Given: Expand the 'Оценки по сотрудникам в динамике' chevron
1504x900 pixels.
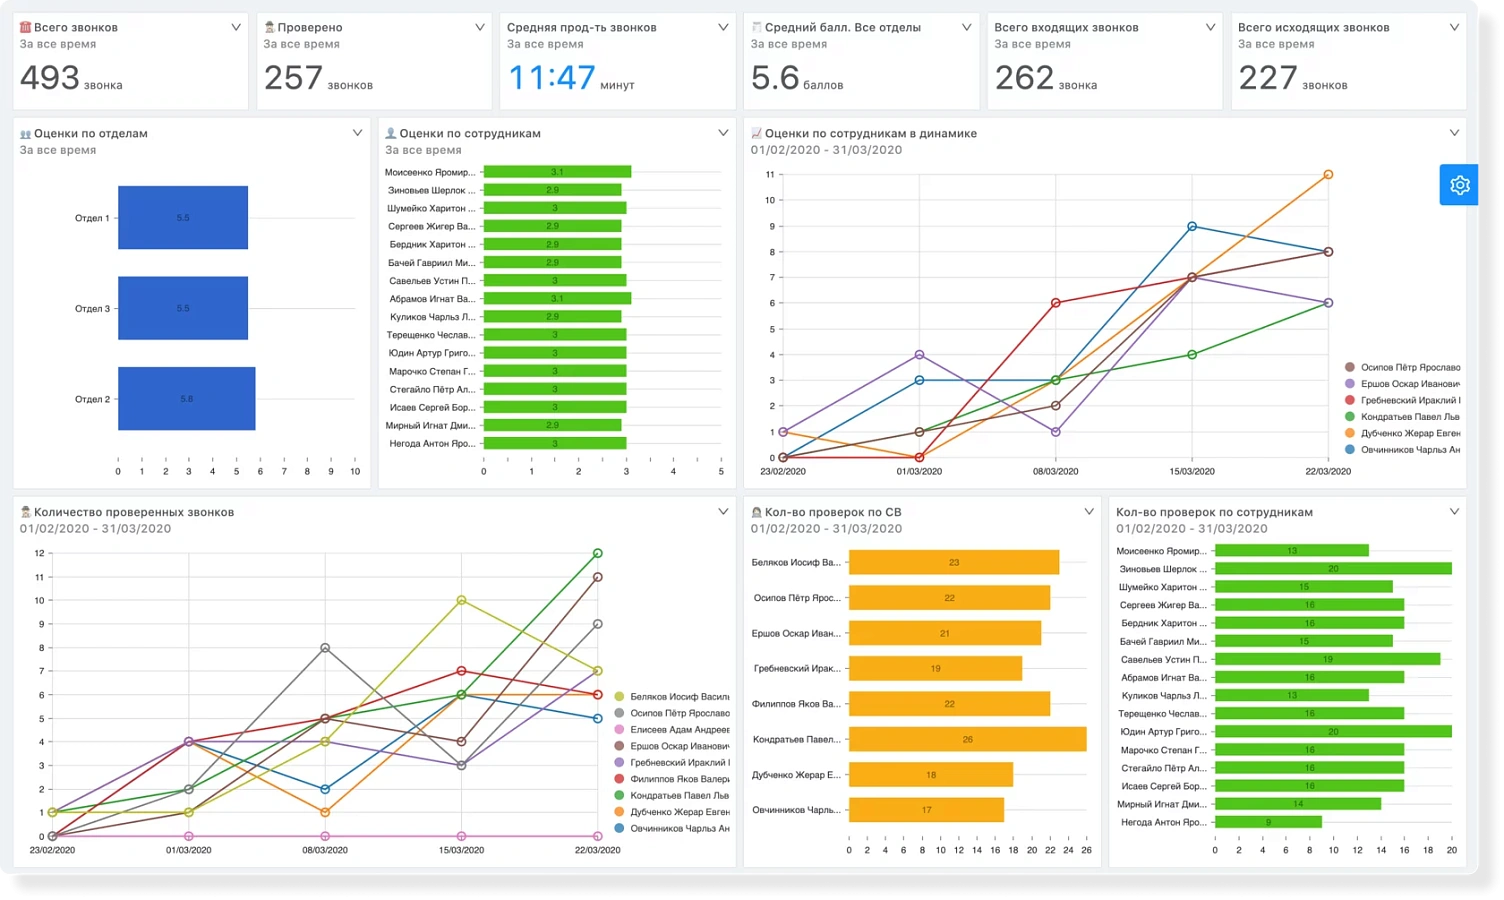Looking at the screenshot, I should [x=1454, y=133].
